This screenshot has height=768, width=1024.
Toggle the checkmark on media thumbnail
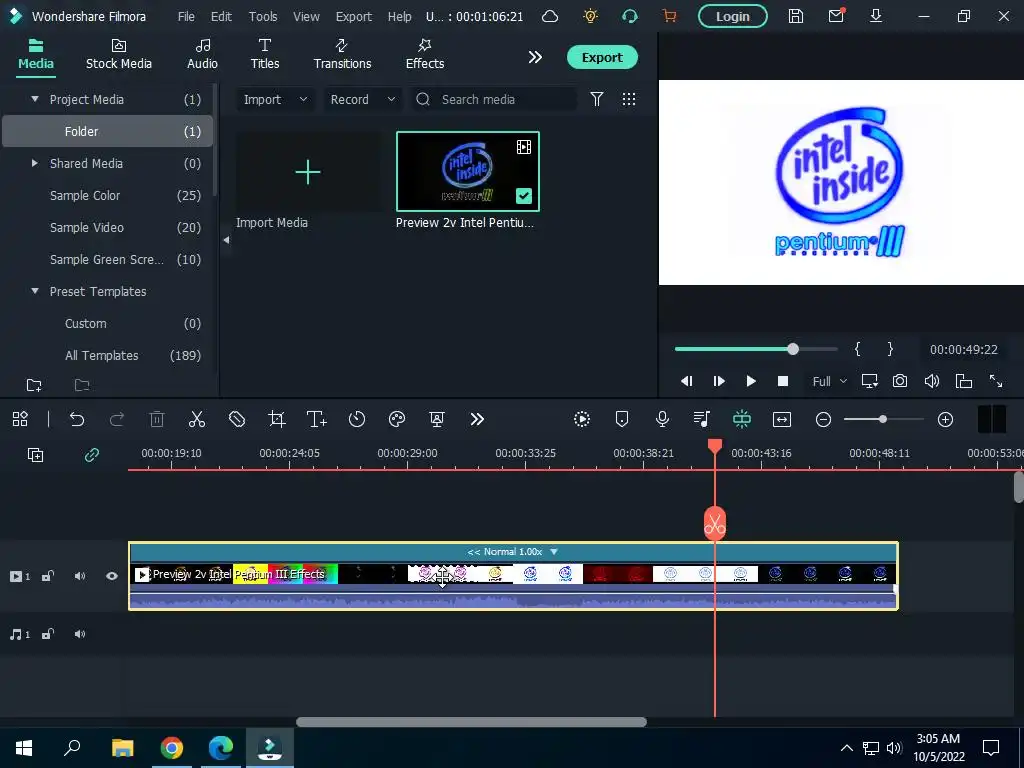[x=524, y=196]
